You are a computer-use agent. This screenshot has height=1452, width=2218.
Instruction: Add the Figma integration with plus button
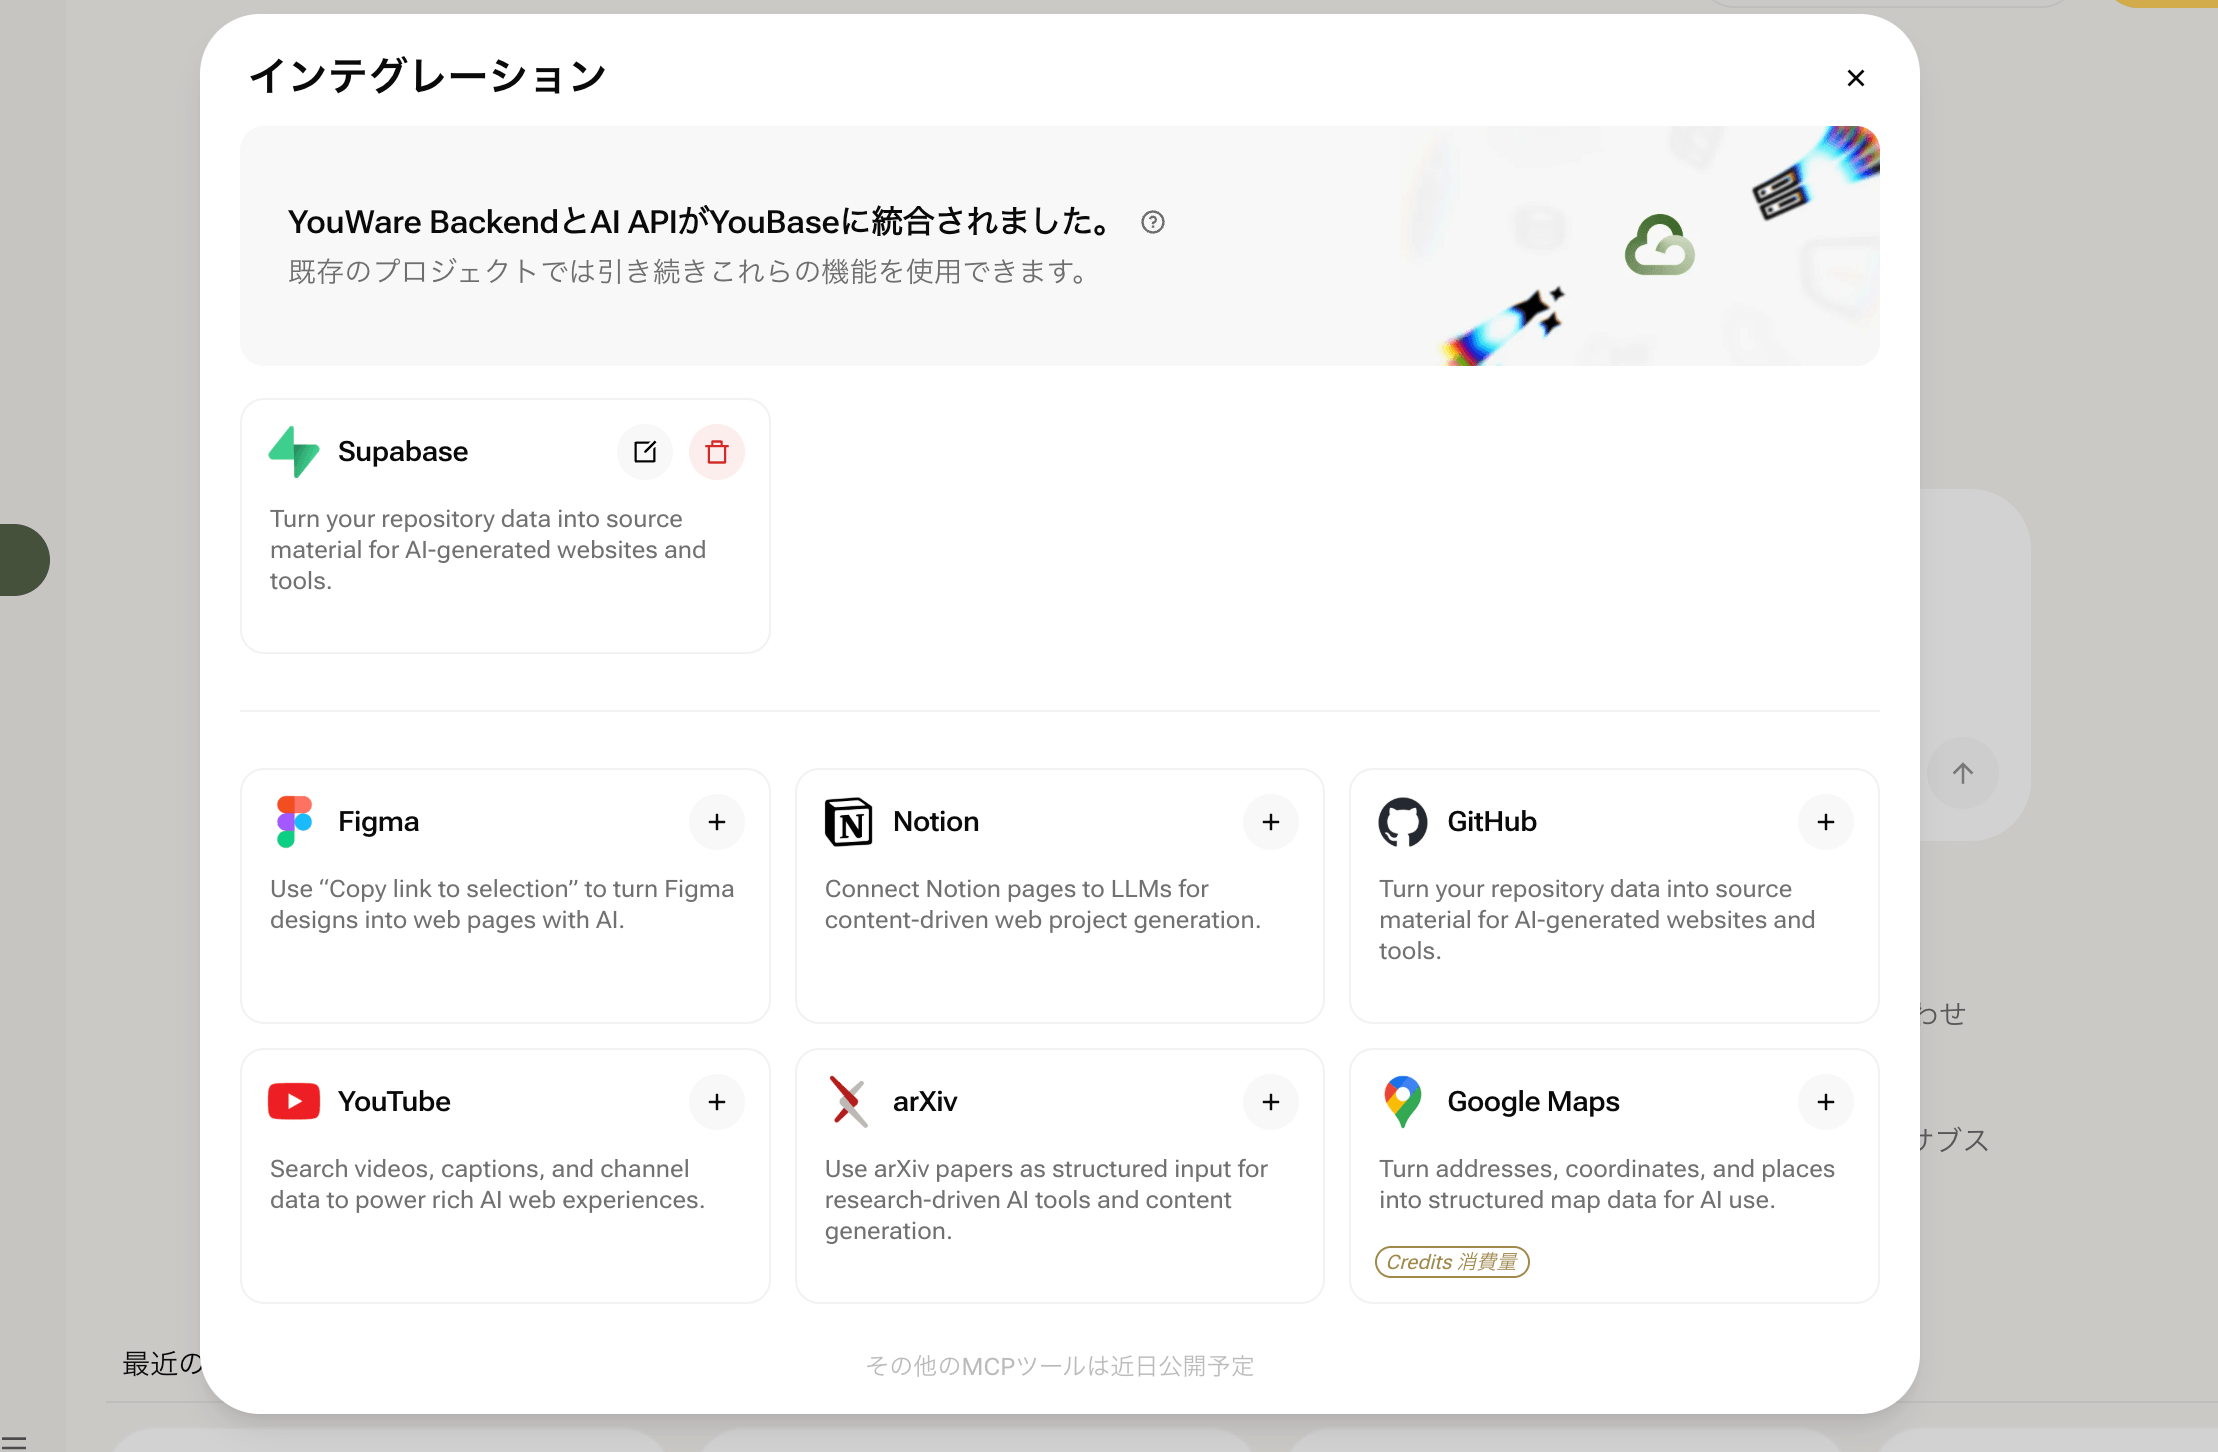pyautogui.click(x=716, y=821)
